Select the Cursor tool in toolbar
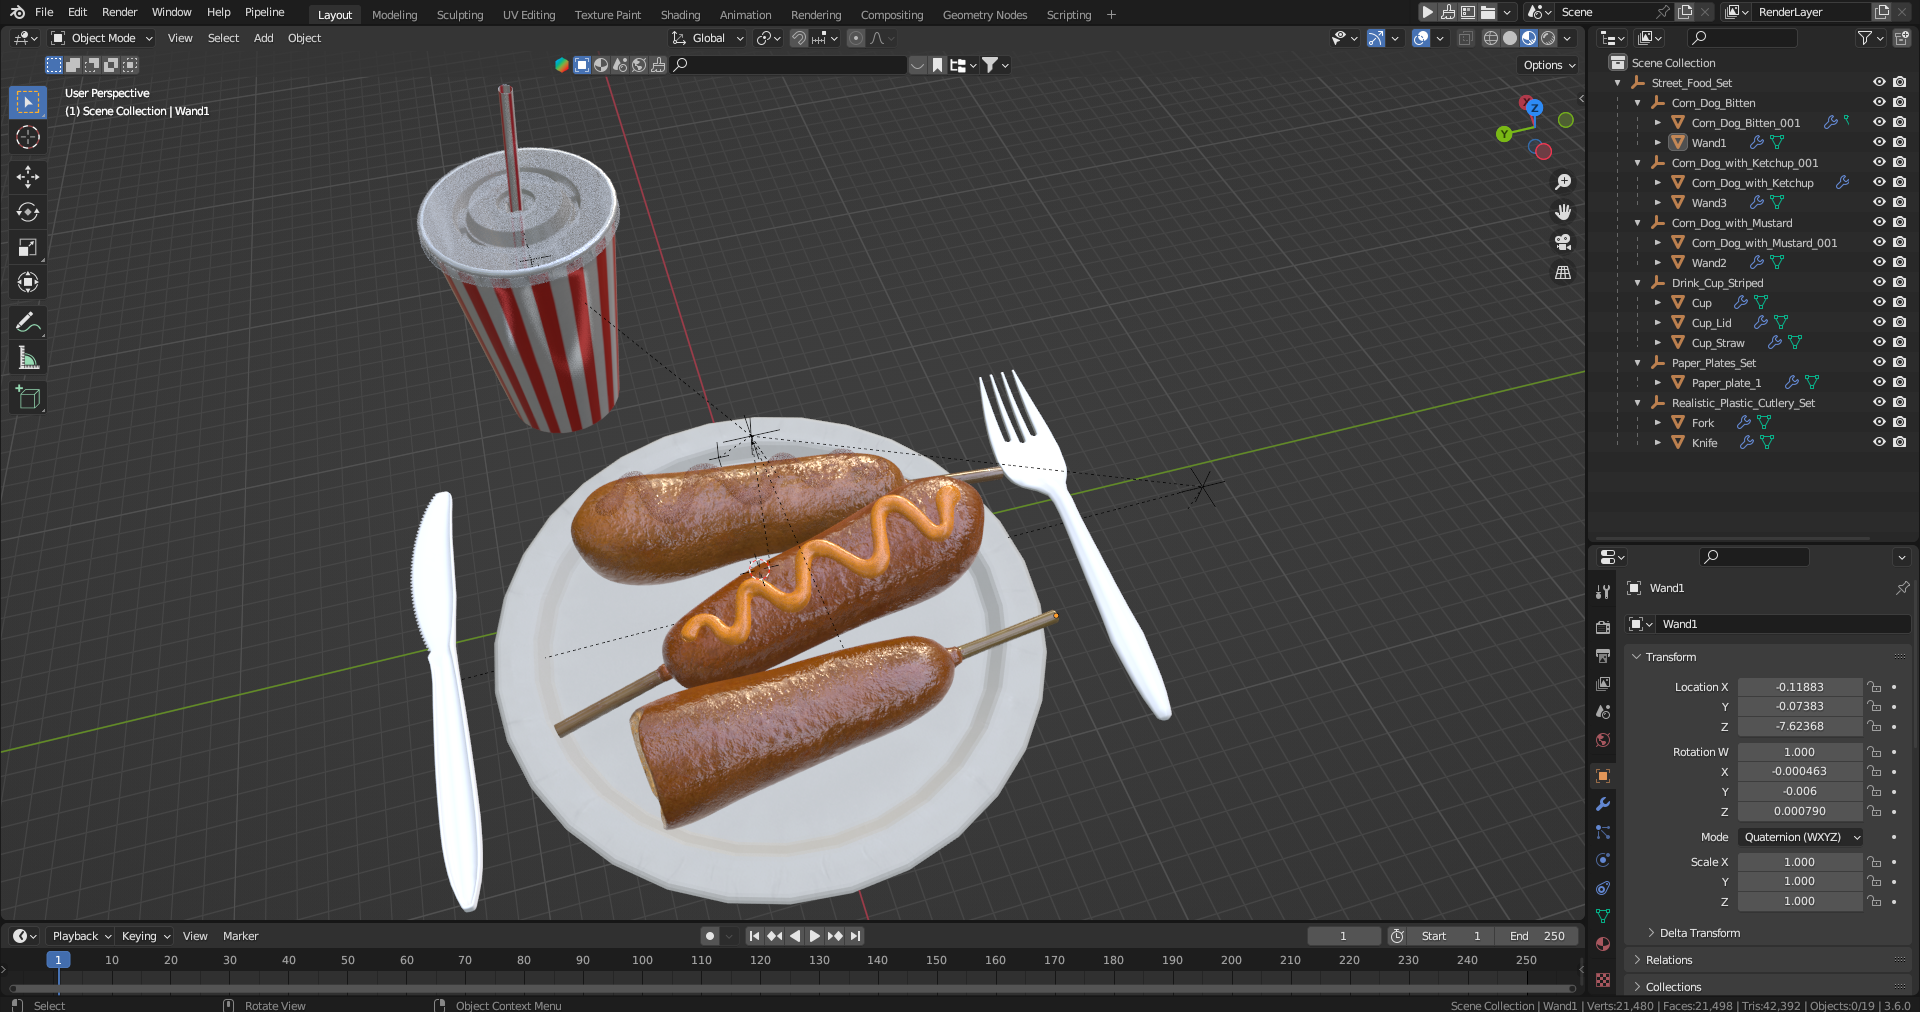 pos(28,137)
